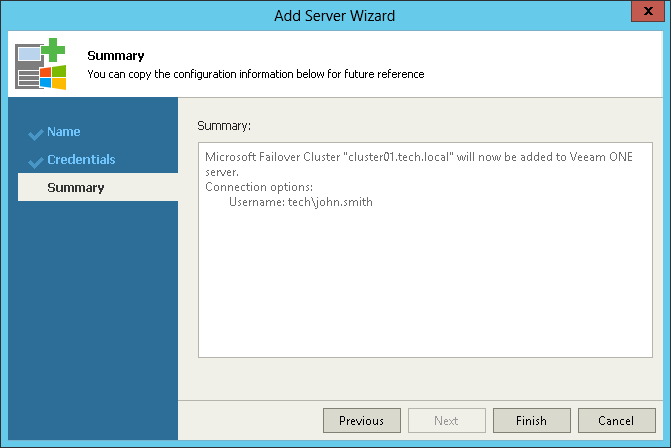The width and height of the screenshot is (671, 448).
Task: Click the Username tech\john.smith line
Action: click(x=301, y=202)
